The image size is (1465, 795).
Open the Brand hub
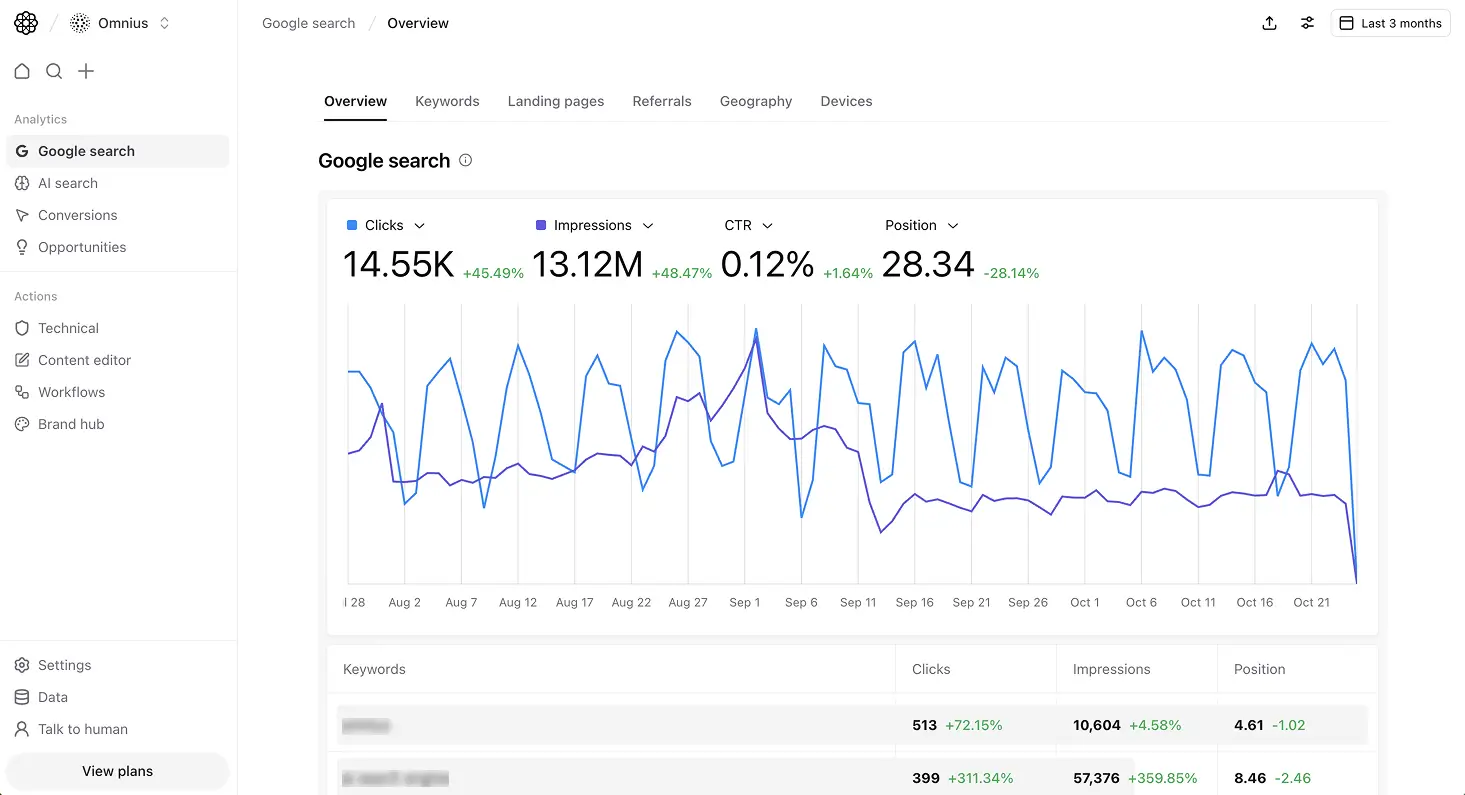click(69, 424)
